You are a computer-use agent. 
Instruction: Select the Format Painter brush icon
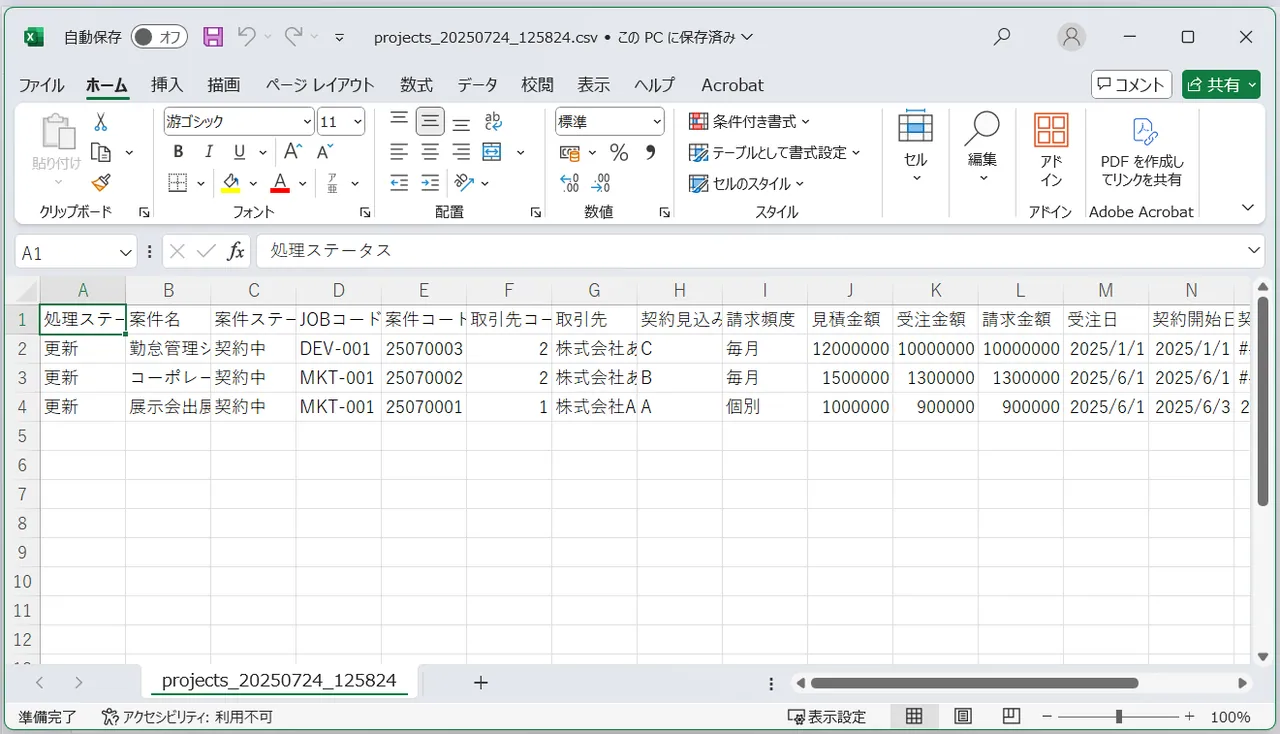click(x=100, y=183)
